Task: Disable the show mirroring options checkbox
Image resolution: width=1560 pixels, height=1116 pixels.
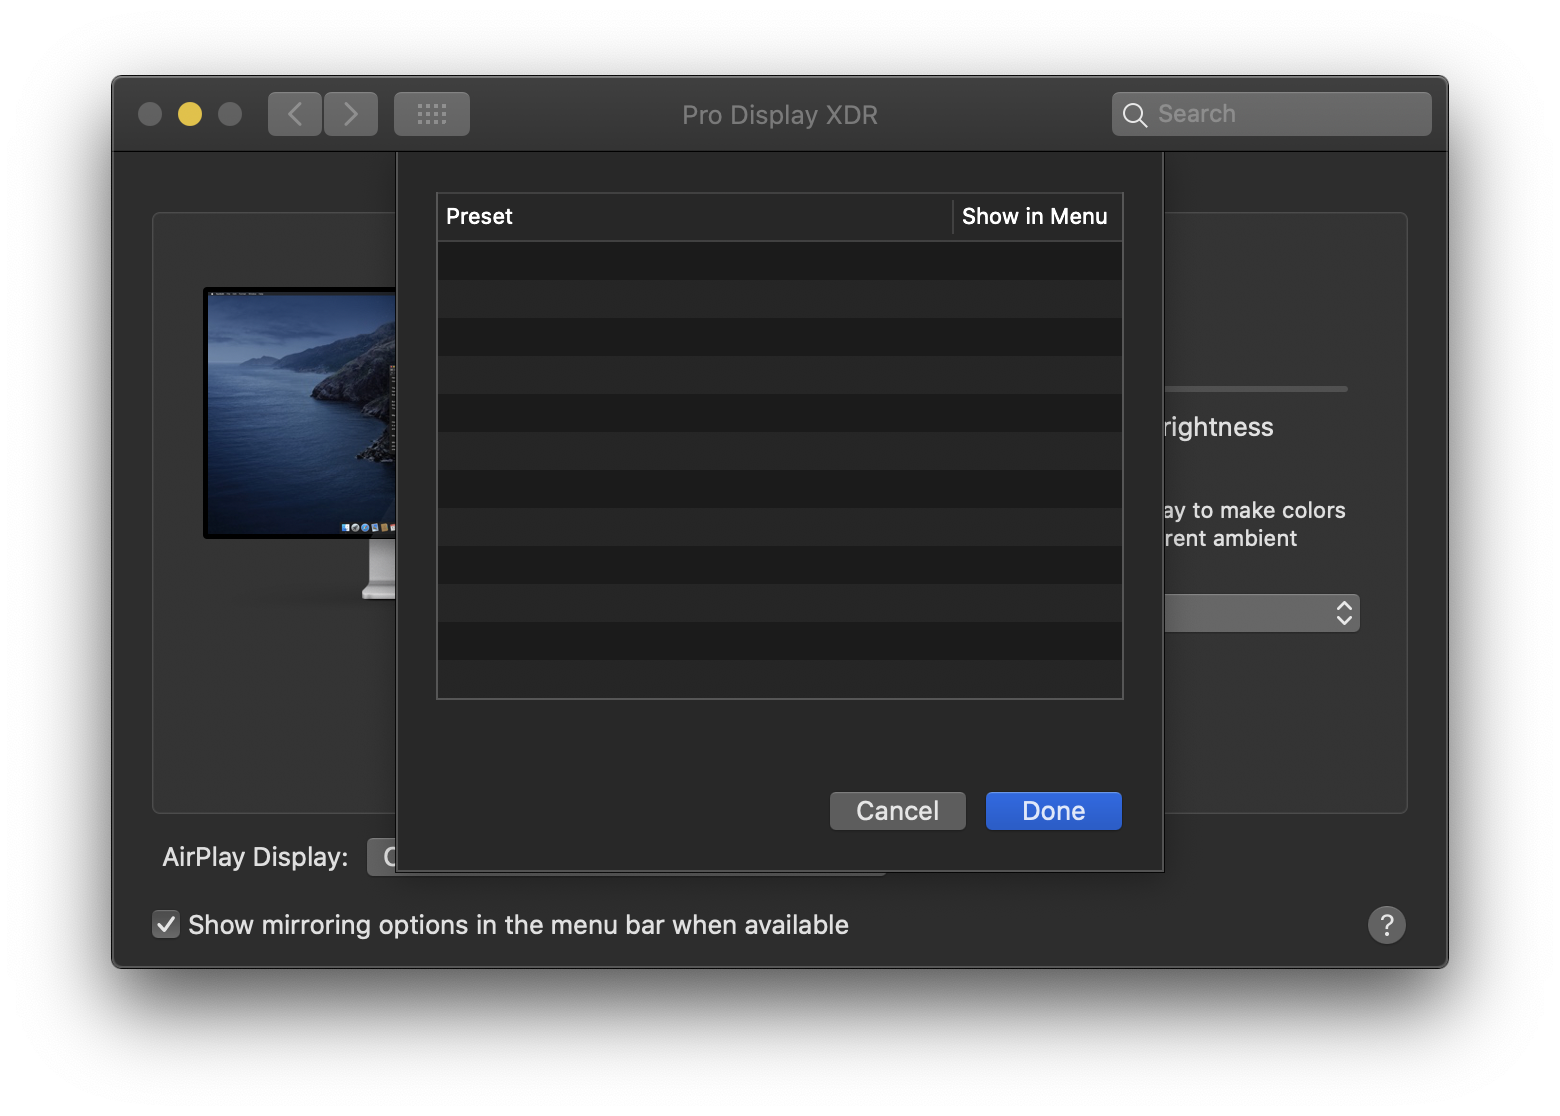Action: (x=166, y=924)
